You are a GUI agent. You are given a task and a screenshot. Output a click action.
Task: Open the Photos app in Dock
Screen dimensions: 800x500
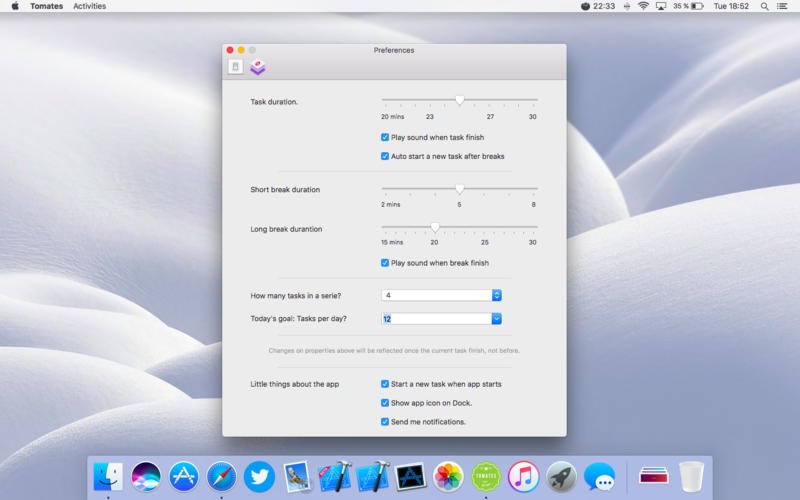(448, 476)
